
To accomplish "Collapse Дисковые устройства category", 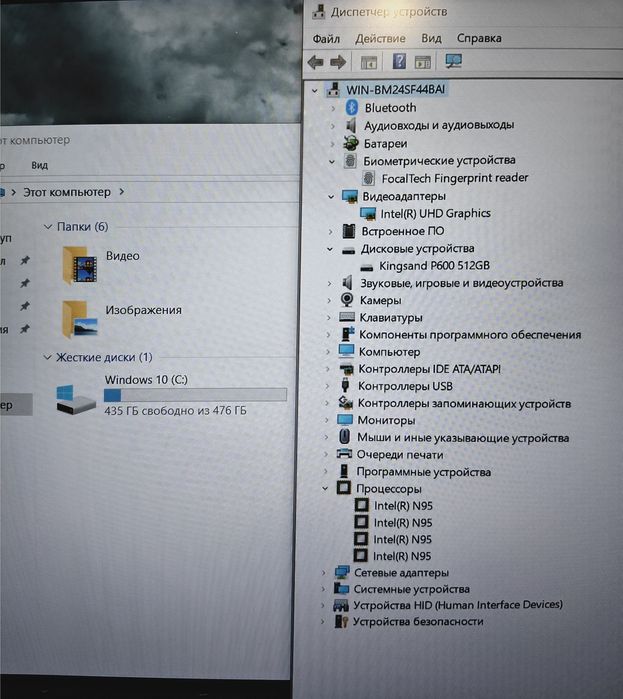I will [x=330, y=249].
